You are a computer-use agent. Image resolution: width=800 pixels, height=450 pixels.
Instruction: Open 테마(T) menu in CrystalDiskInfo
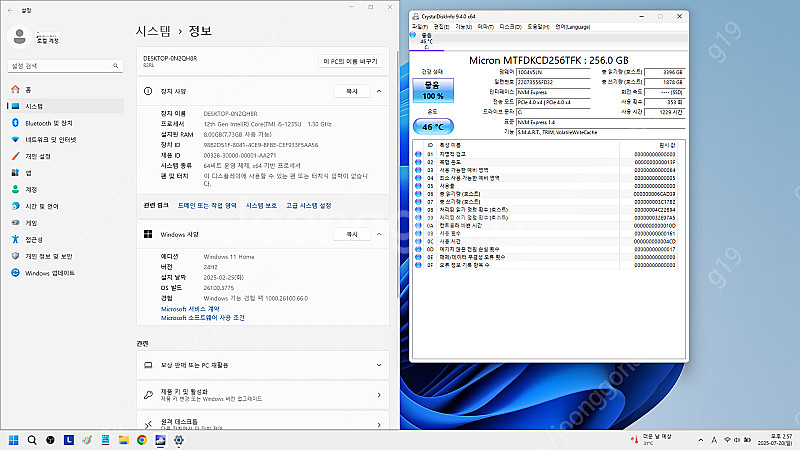click(x=485, y=27)
